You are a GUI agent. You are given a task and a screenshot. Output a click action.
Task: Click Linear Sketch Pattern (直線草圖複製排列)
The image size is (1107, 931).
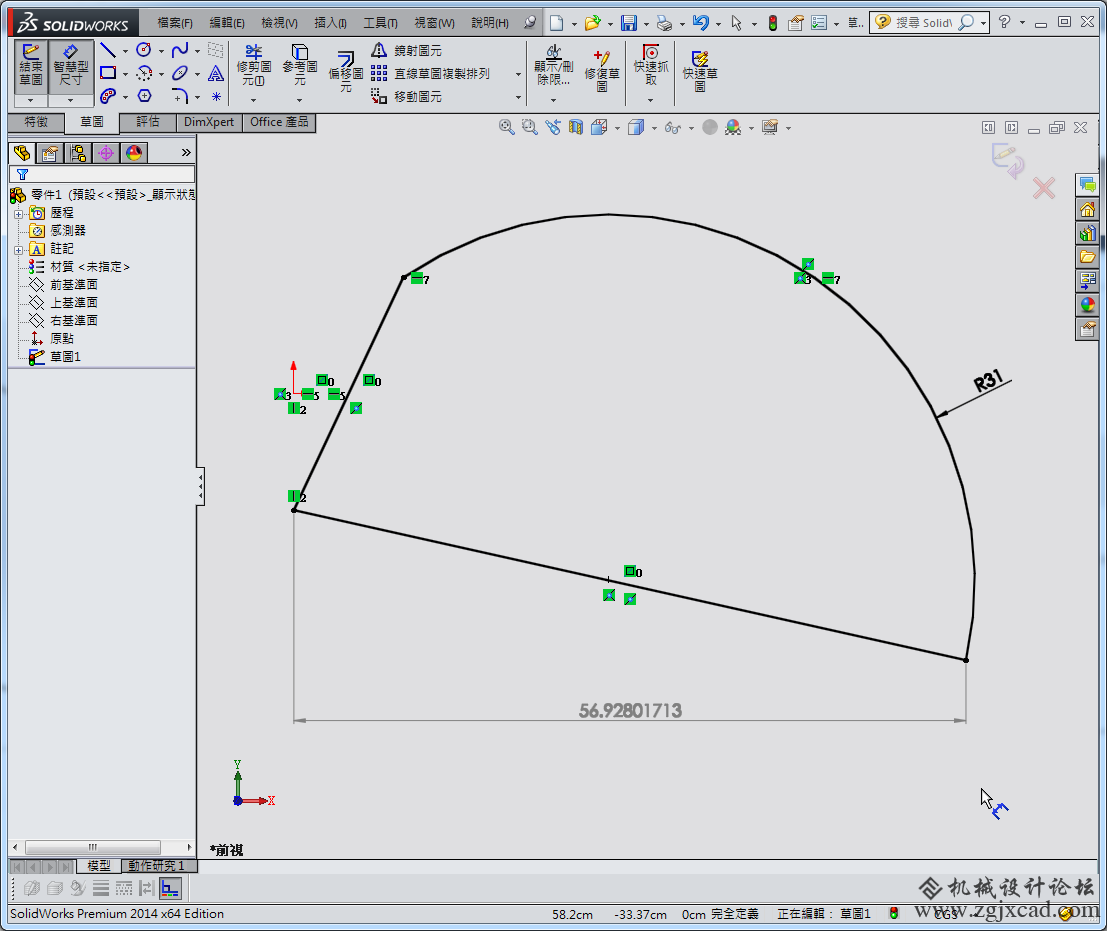click(x=430, y=73)
